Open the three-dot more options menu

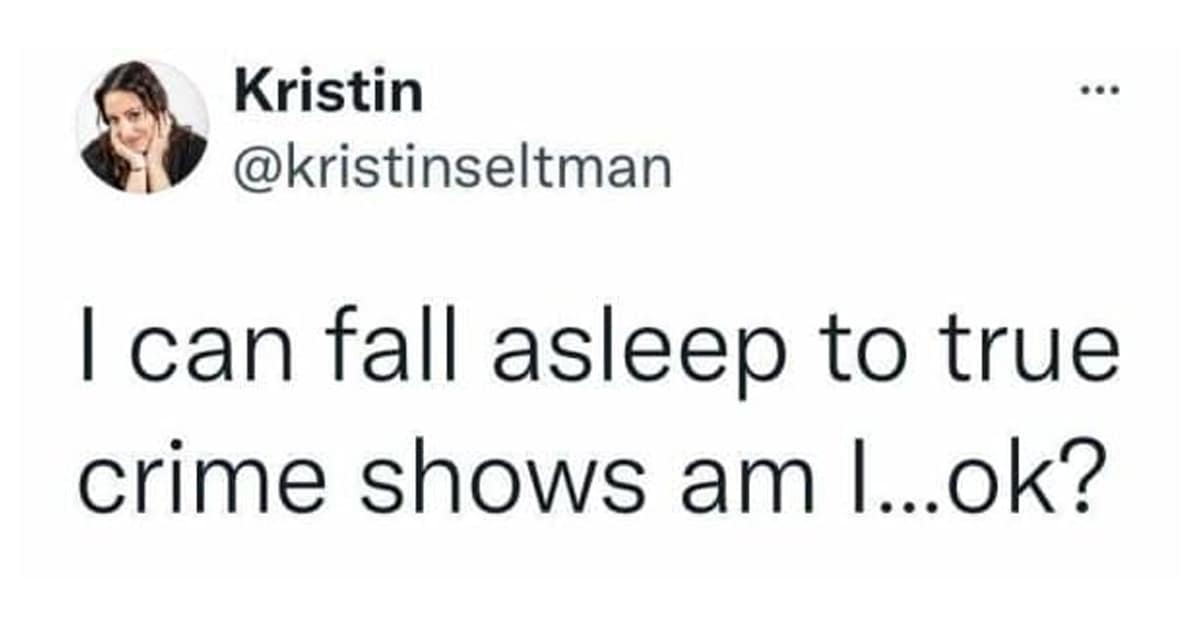point(1101,92)
